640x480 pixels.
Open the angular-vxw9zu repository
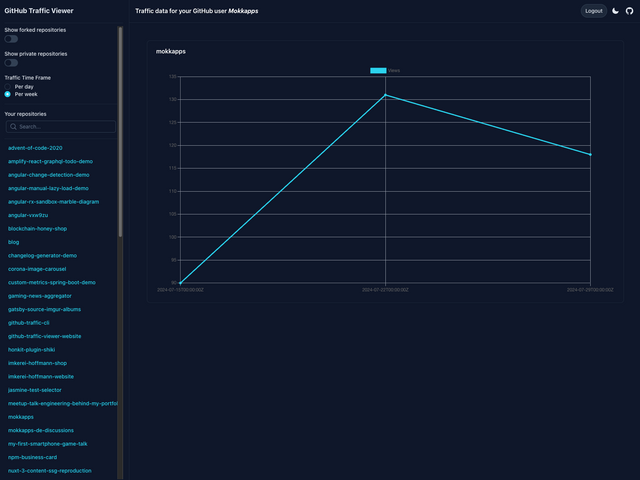click(x=28, y=215)
